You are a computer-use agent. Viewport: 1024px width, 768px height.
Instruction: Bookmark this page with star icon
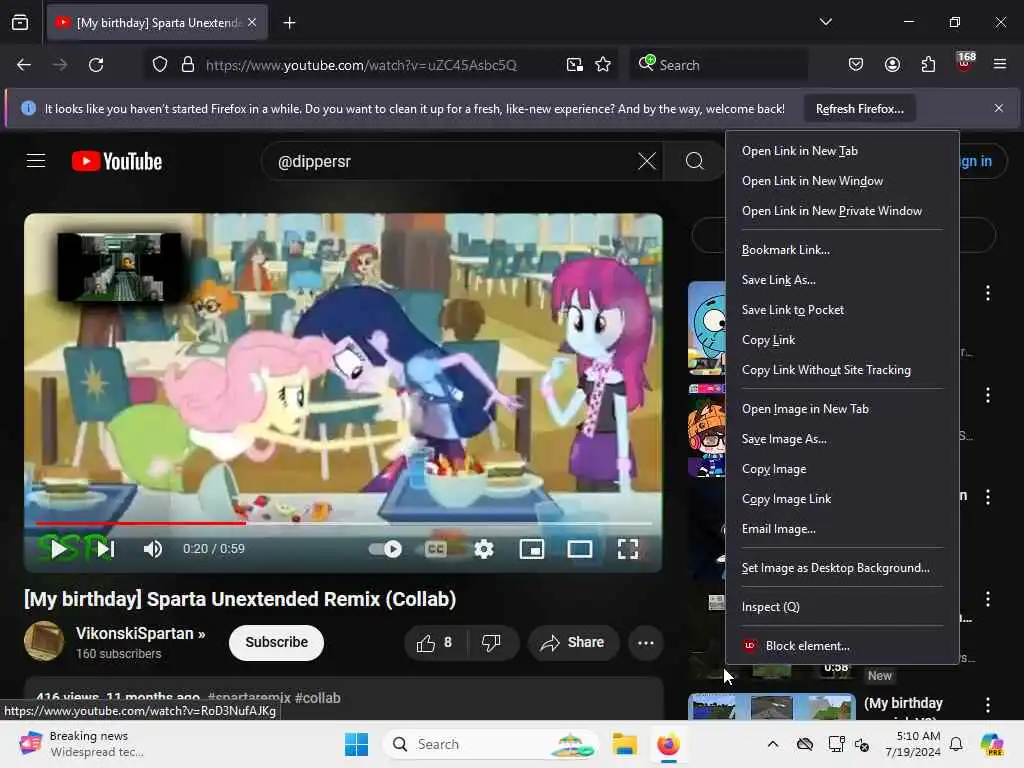tap(603, 65)
